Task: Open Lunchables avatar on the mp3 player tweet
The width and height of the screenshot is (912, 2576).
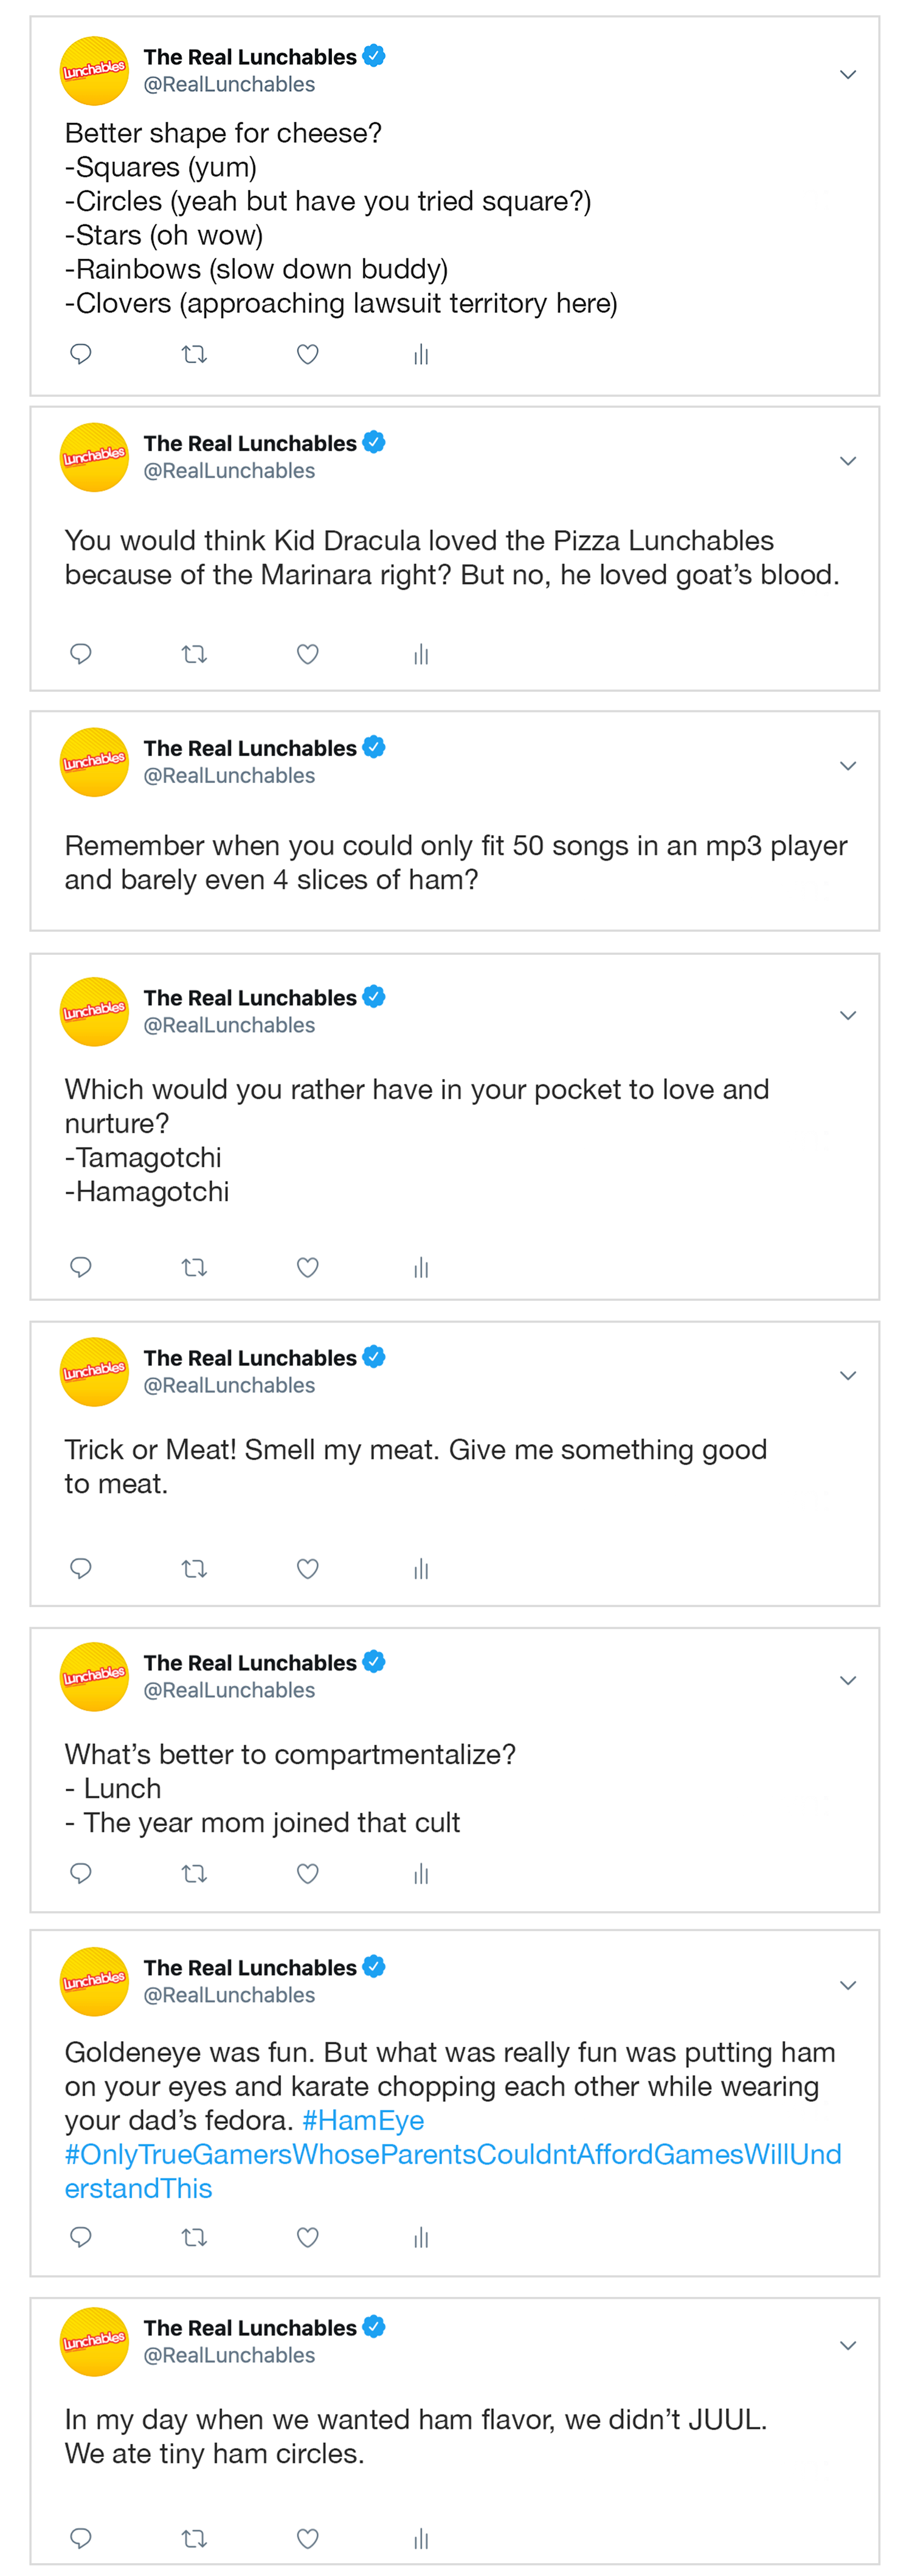Action: click(x=94, y=762)
